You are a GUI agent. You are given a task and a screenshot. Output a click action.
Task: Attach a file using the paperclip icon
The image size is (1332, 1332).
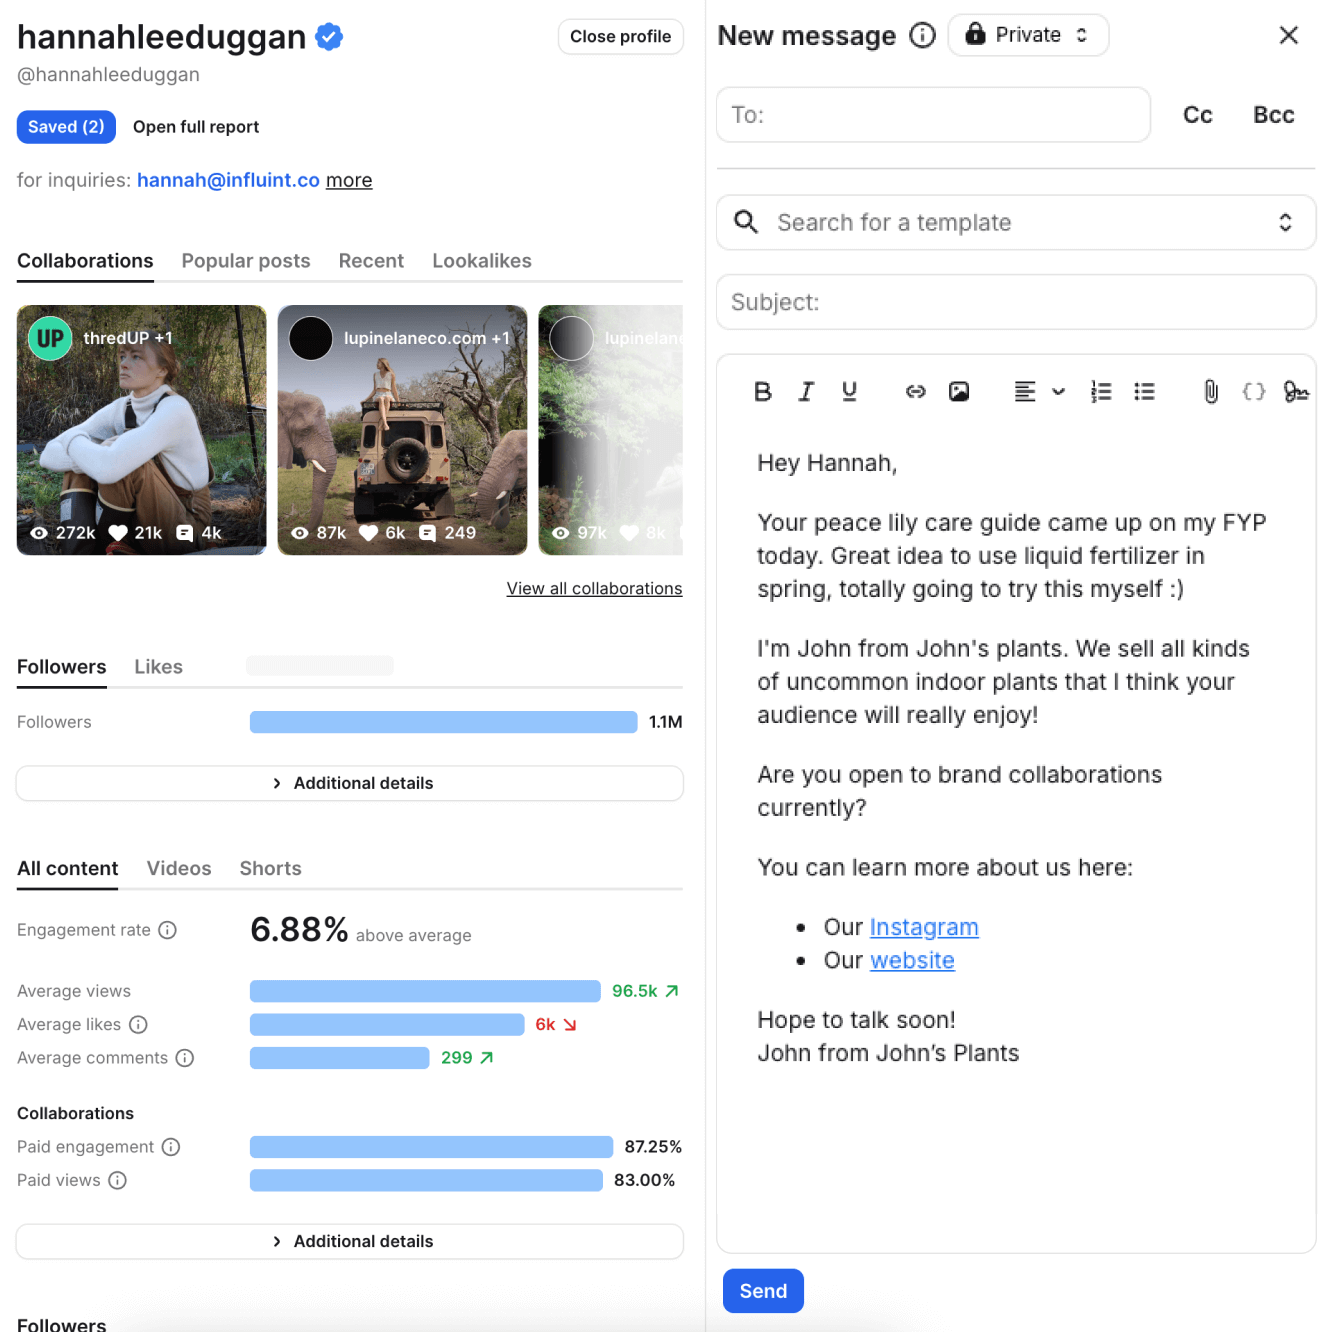pos(1211,392)
